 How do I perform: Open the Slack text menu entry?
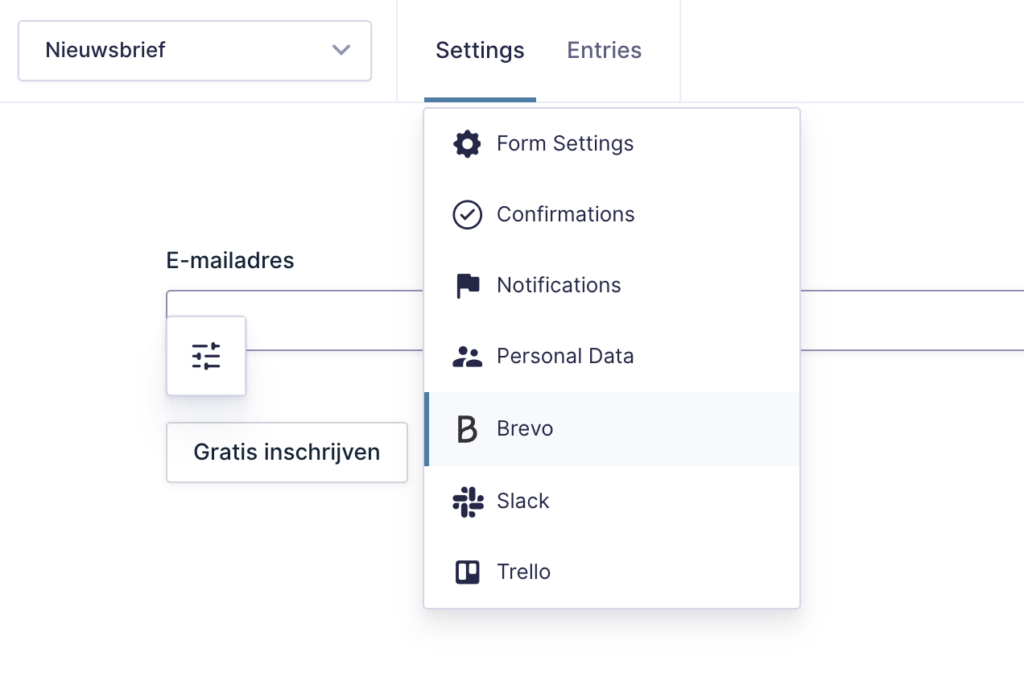pyautogui.click(x=523, y=501)
